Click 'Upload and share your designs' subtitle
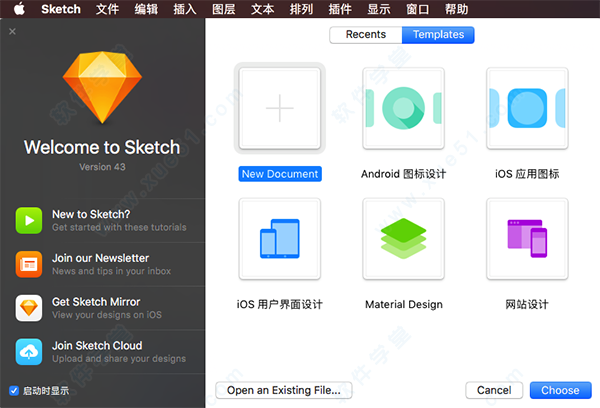This screenshot has height=408, width=600. pyautogui.click(x=119, y=359)
